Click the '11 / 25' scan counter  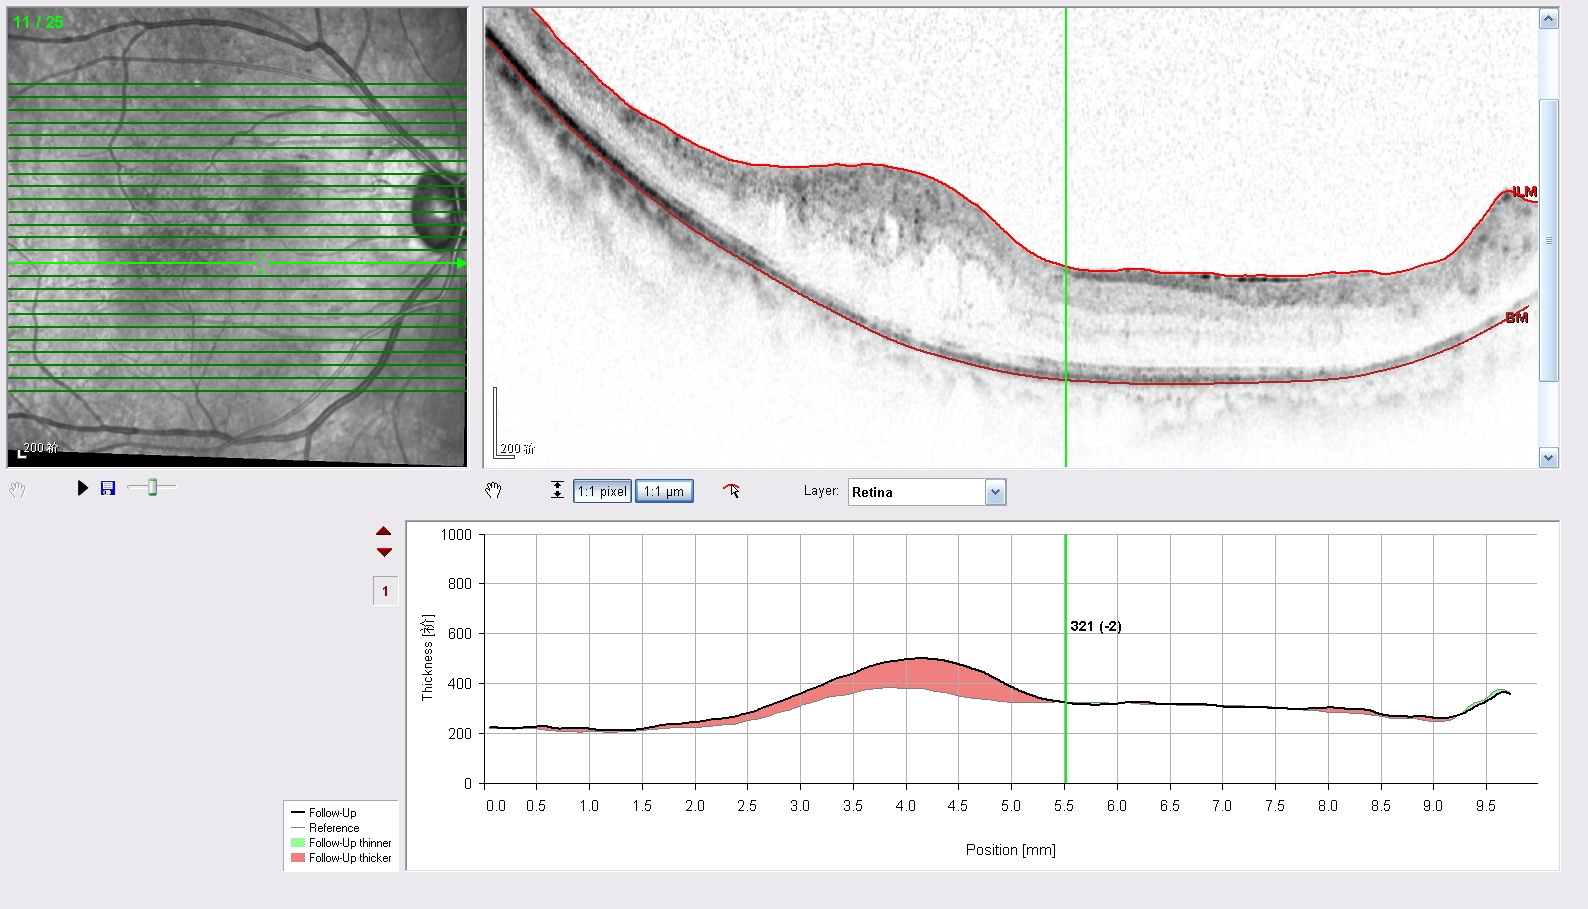point(38,22)
